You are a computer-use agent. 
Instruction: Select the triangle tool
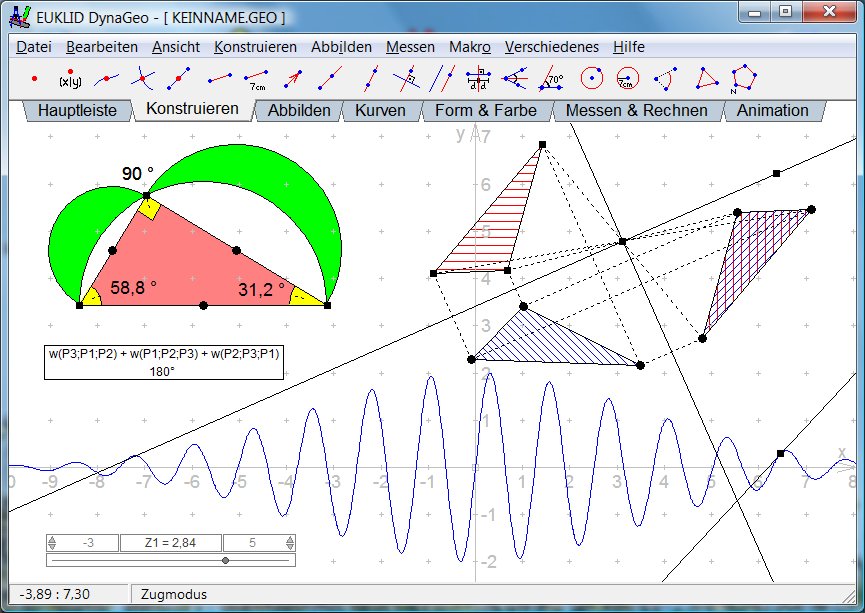(707, 77)
